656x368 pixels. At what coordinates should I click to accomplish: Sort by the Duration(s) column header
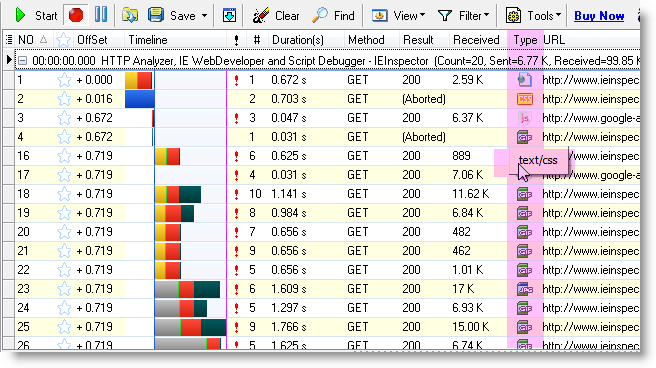click(297, 40)
